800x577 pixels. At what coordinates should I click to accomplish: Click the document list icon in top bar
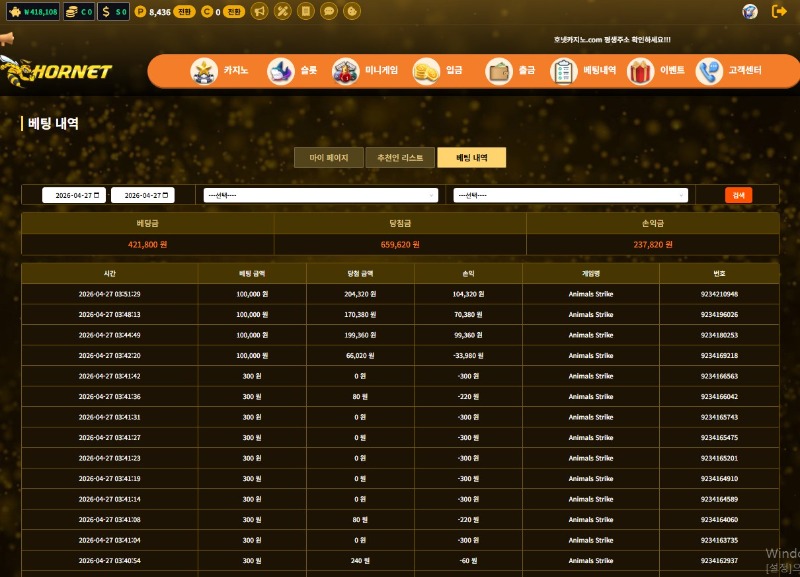click(x=305, y=11)
